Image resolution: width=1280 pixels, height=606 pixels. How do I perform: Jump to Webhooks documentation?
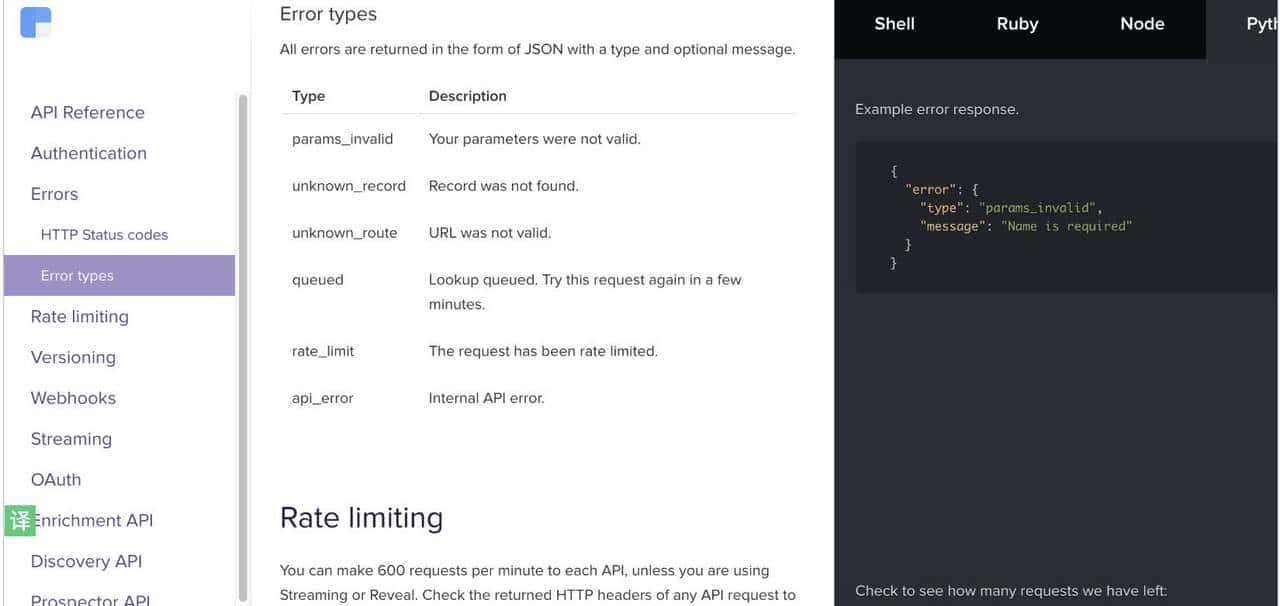point(73,398)
